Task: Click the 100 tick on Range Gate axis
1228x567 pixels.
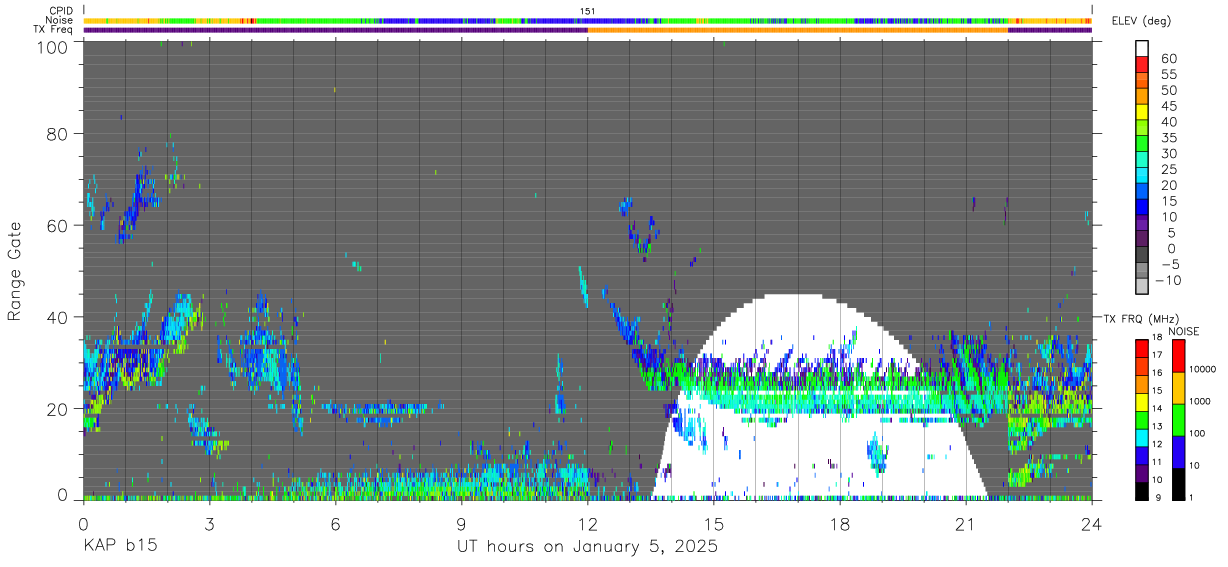Action: (x=51, y=47)
